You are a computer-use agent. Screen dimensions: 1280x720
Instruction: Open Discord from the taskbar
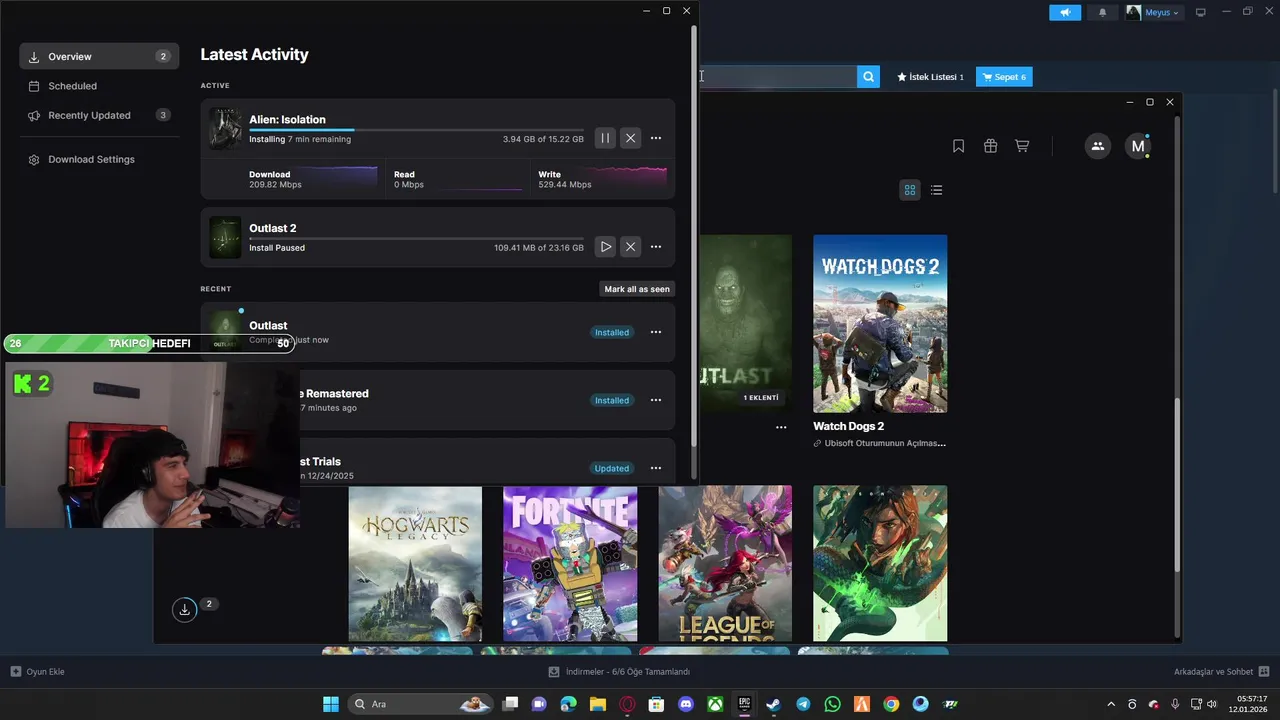pos(686,704)
